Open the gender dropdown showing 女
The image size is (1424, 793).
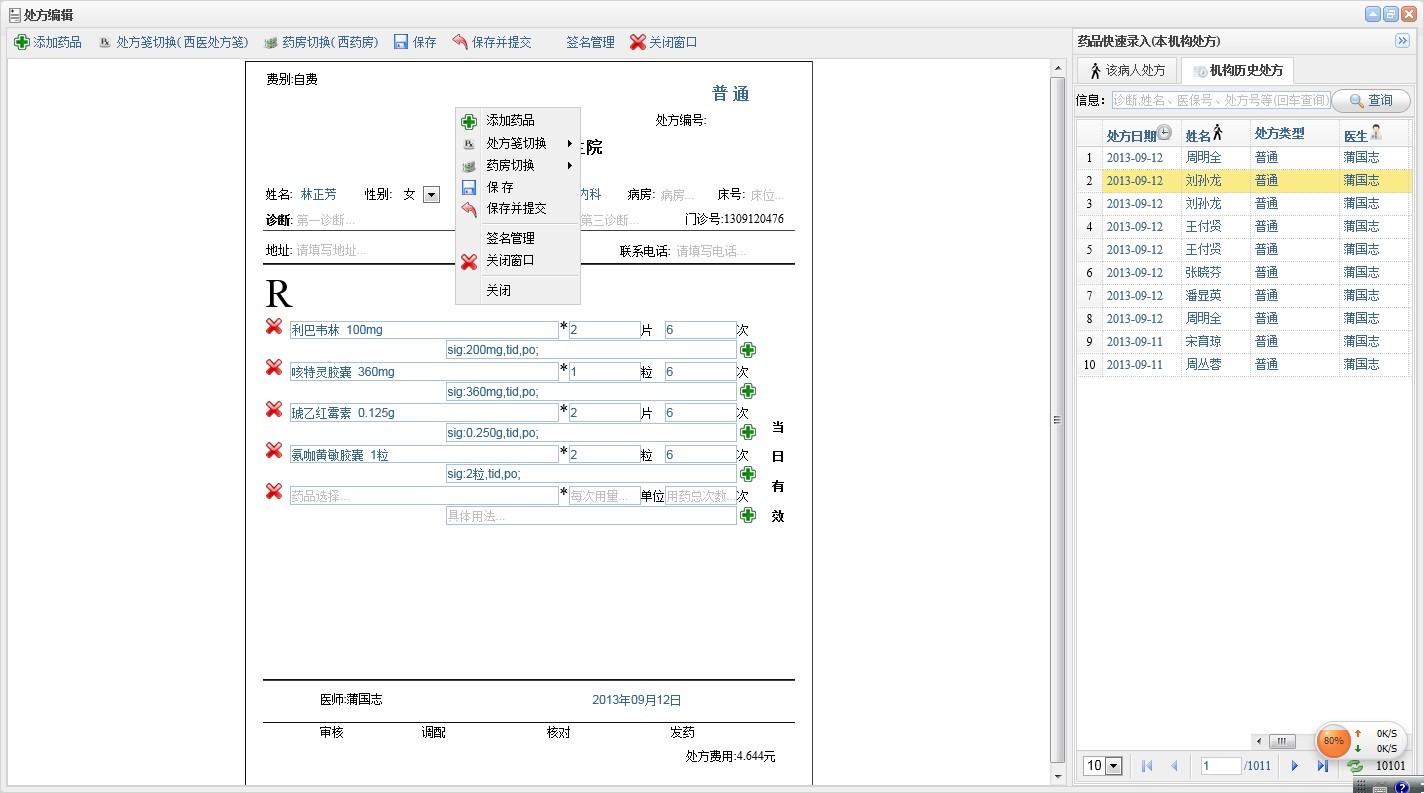pos(431,194)
